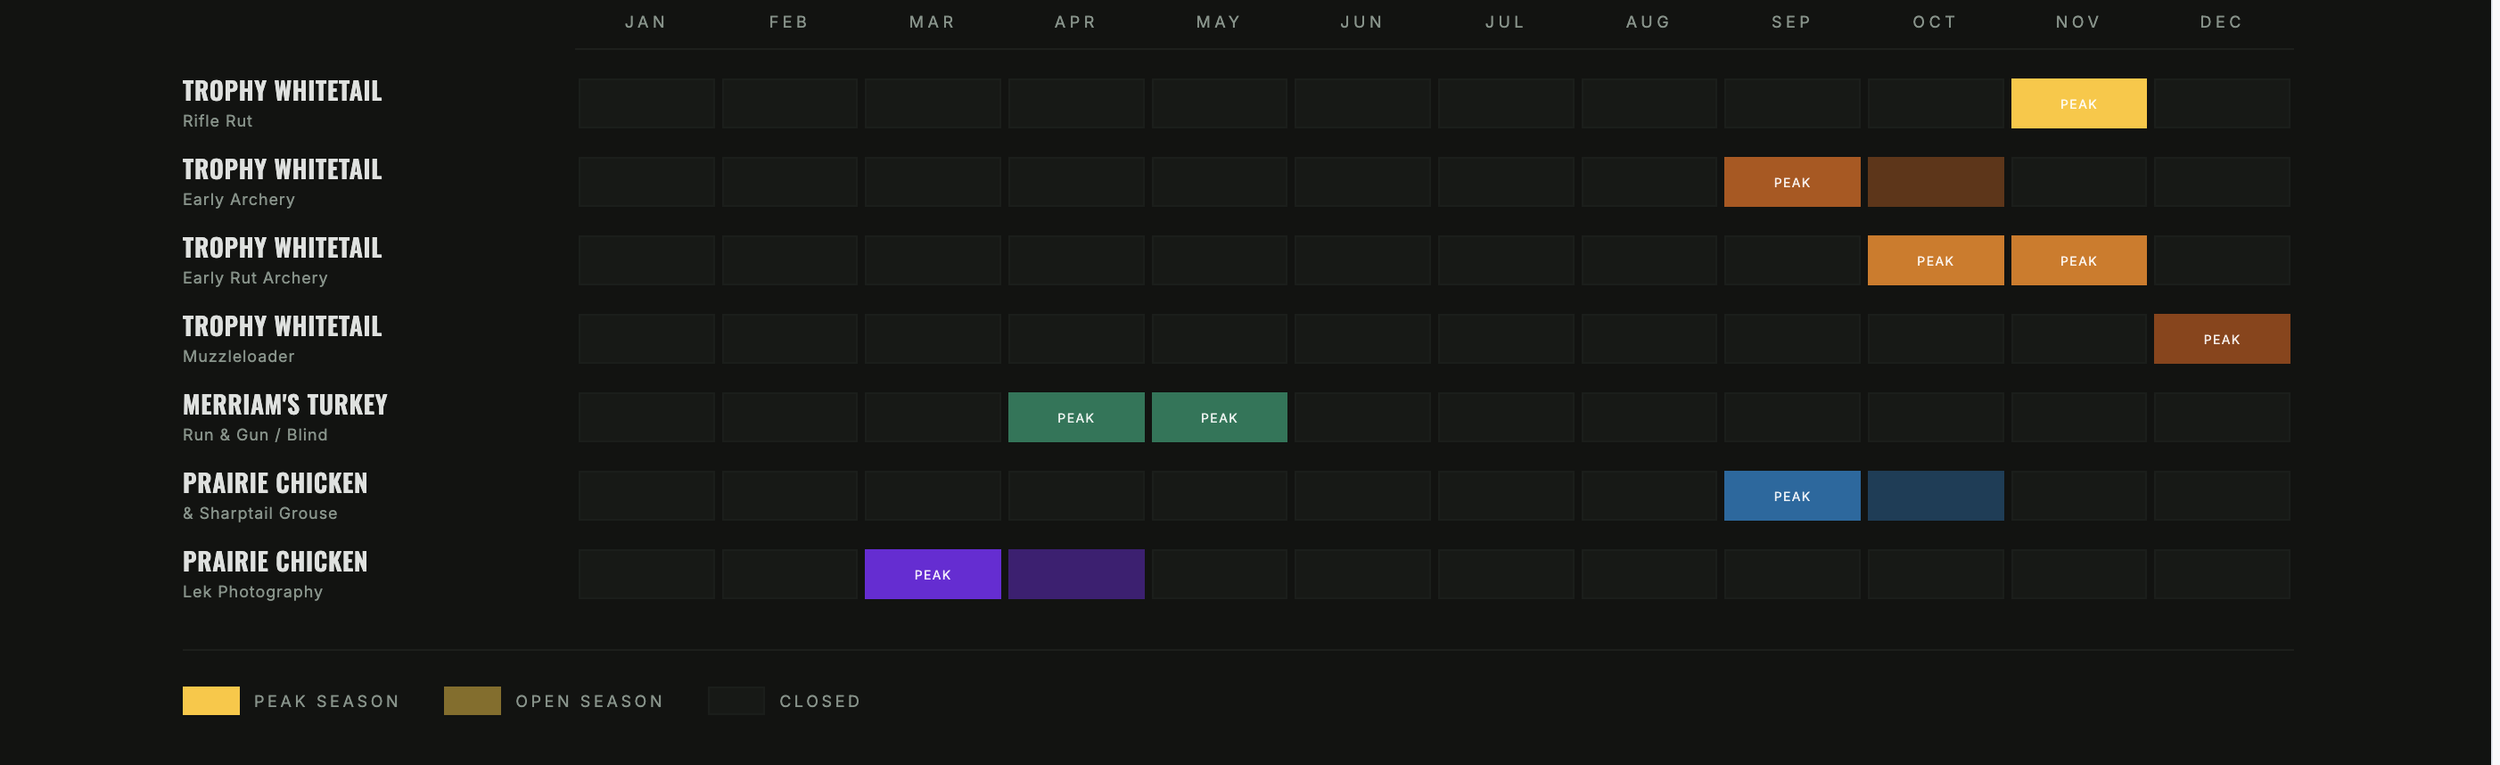
Task: Click the NOV month header
Action: coord(2078,22)
